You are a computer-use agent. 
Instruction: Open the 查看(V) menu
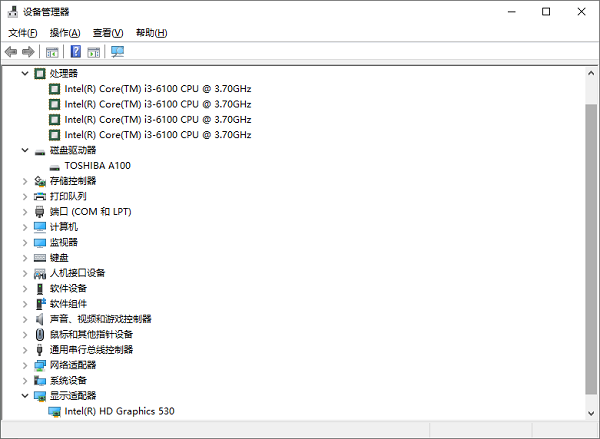click(x=107, y=33)
